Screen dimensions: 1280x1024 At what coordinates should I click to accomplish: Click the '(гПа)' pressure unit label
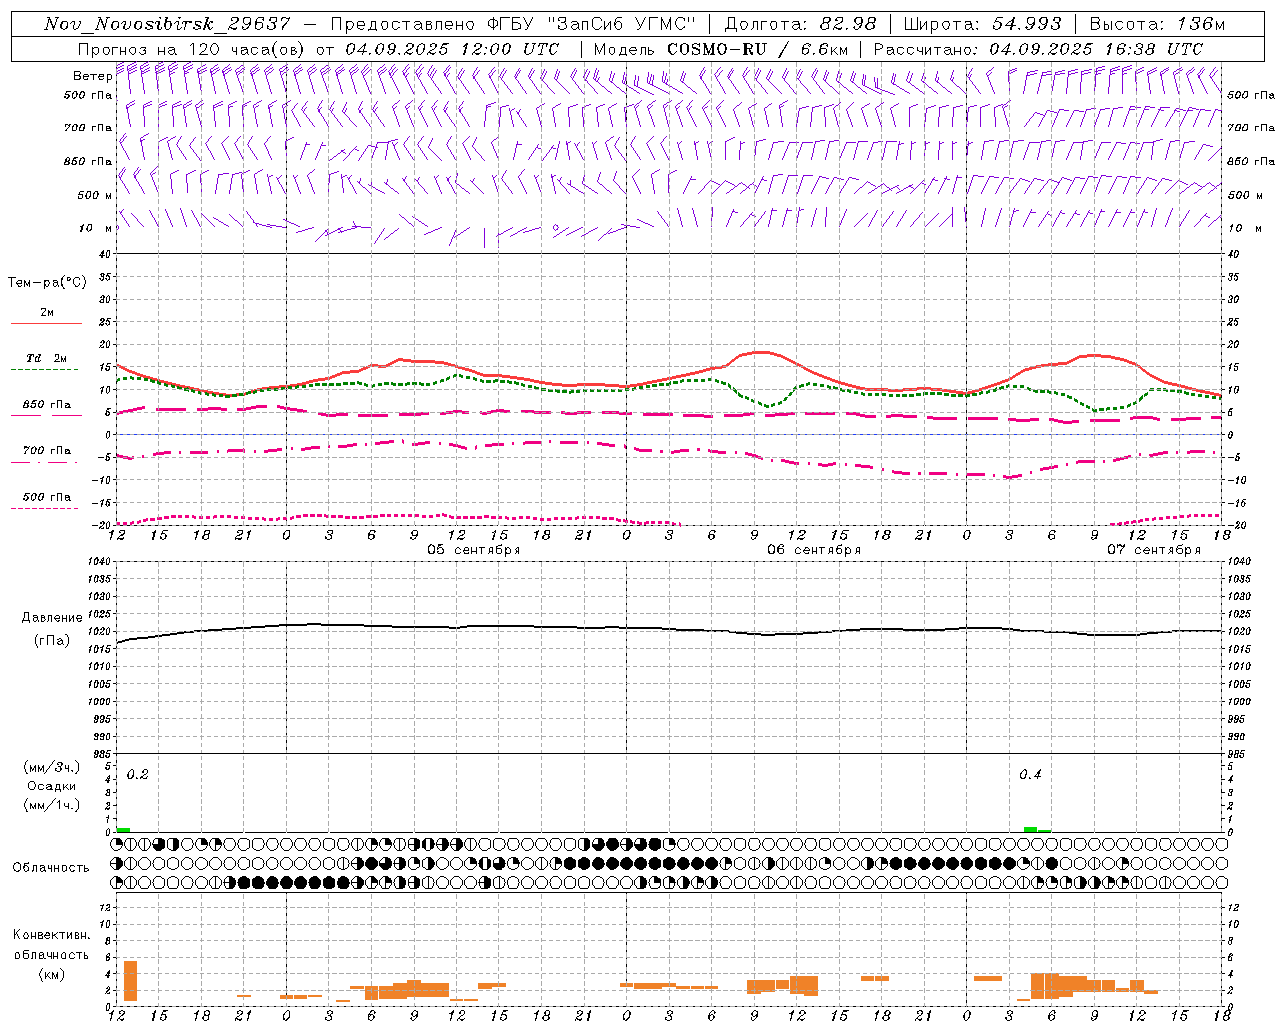[x=51, y=641]
